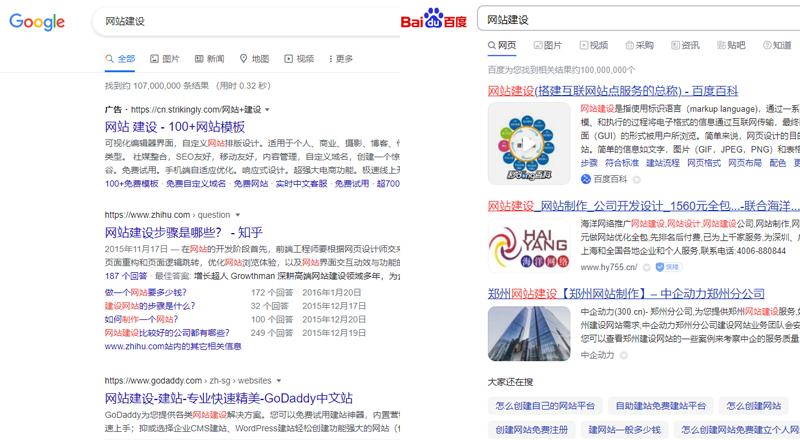The image size is (800, 440).
Task: Click 建站流程 sublink
Action: coord(663,163)
